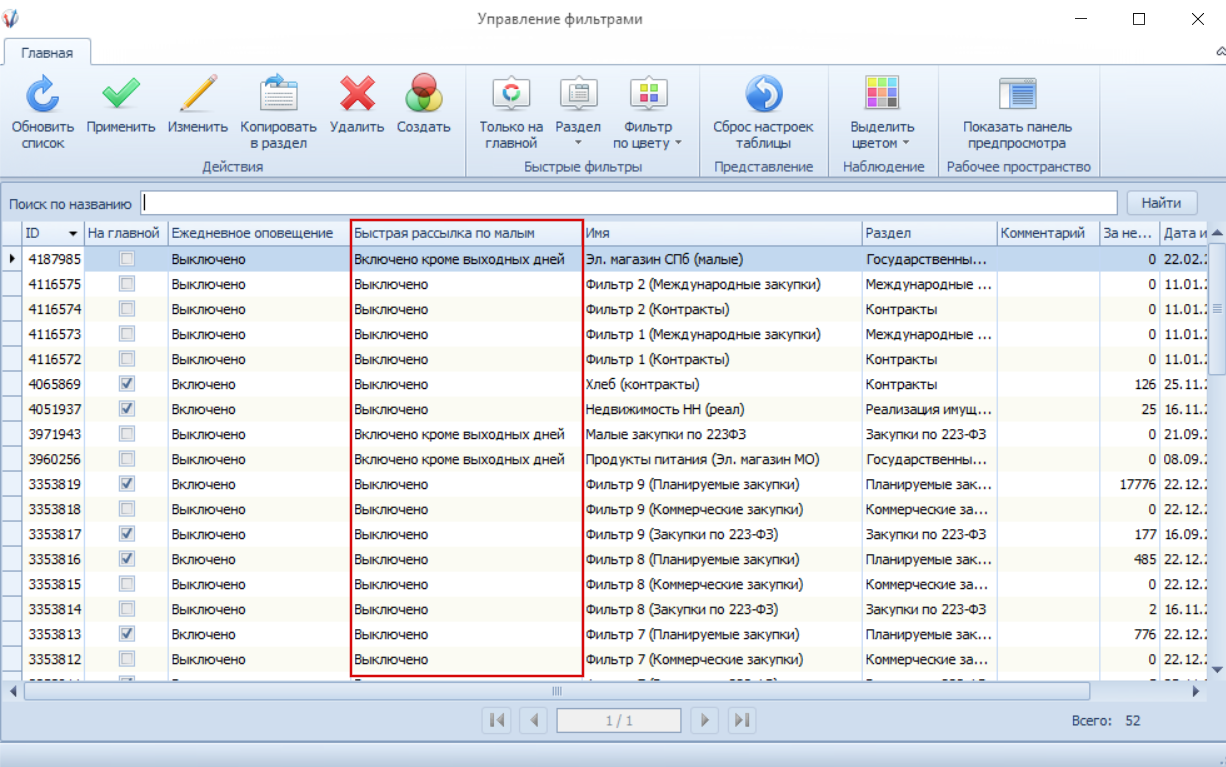Uncheck На главной for Хлеб (контракты) row
1226x767 pixels.
(x=127, y=384)
